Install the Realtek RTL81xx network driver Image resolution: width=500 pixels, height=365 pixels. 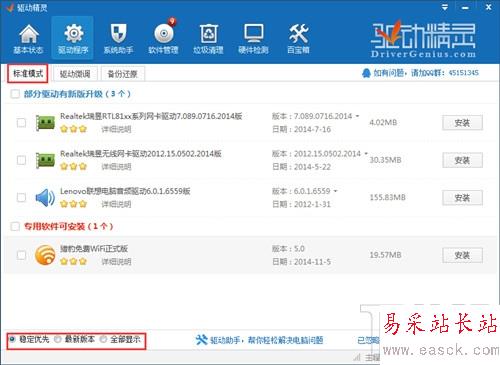click(462, 123)
